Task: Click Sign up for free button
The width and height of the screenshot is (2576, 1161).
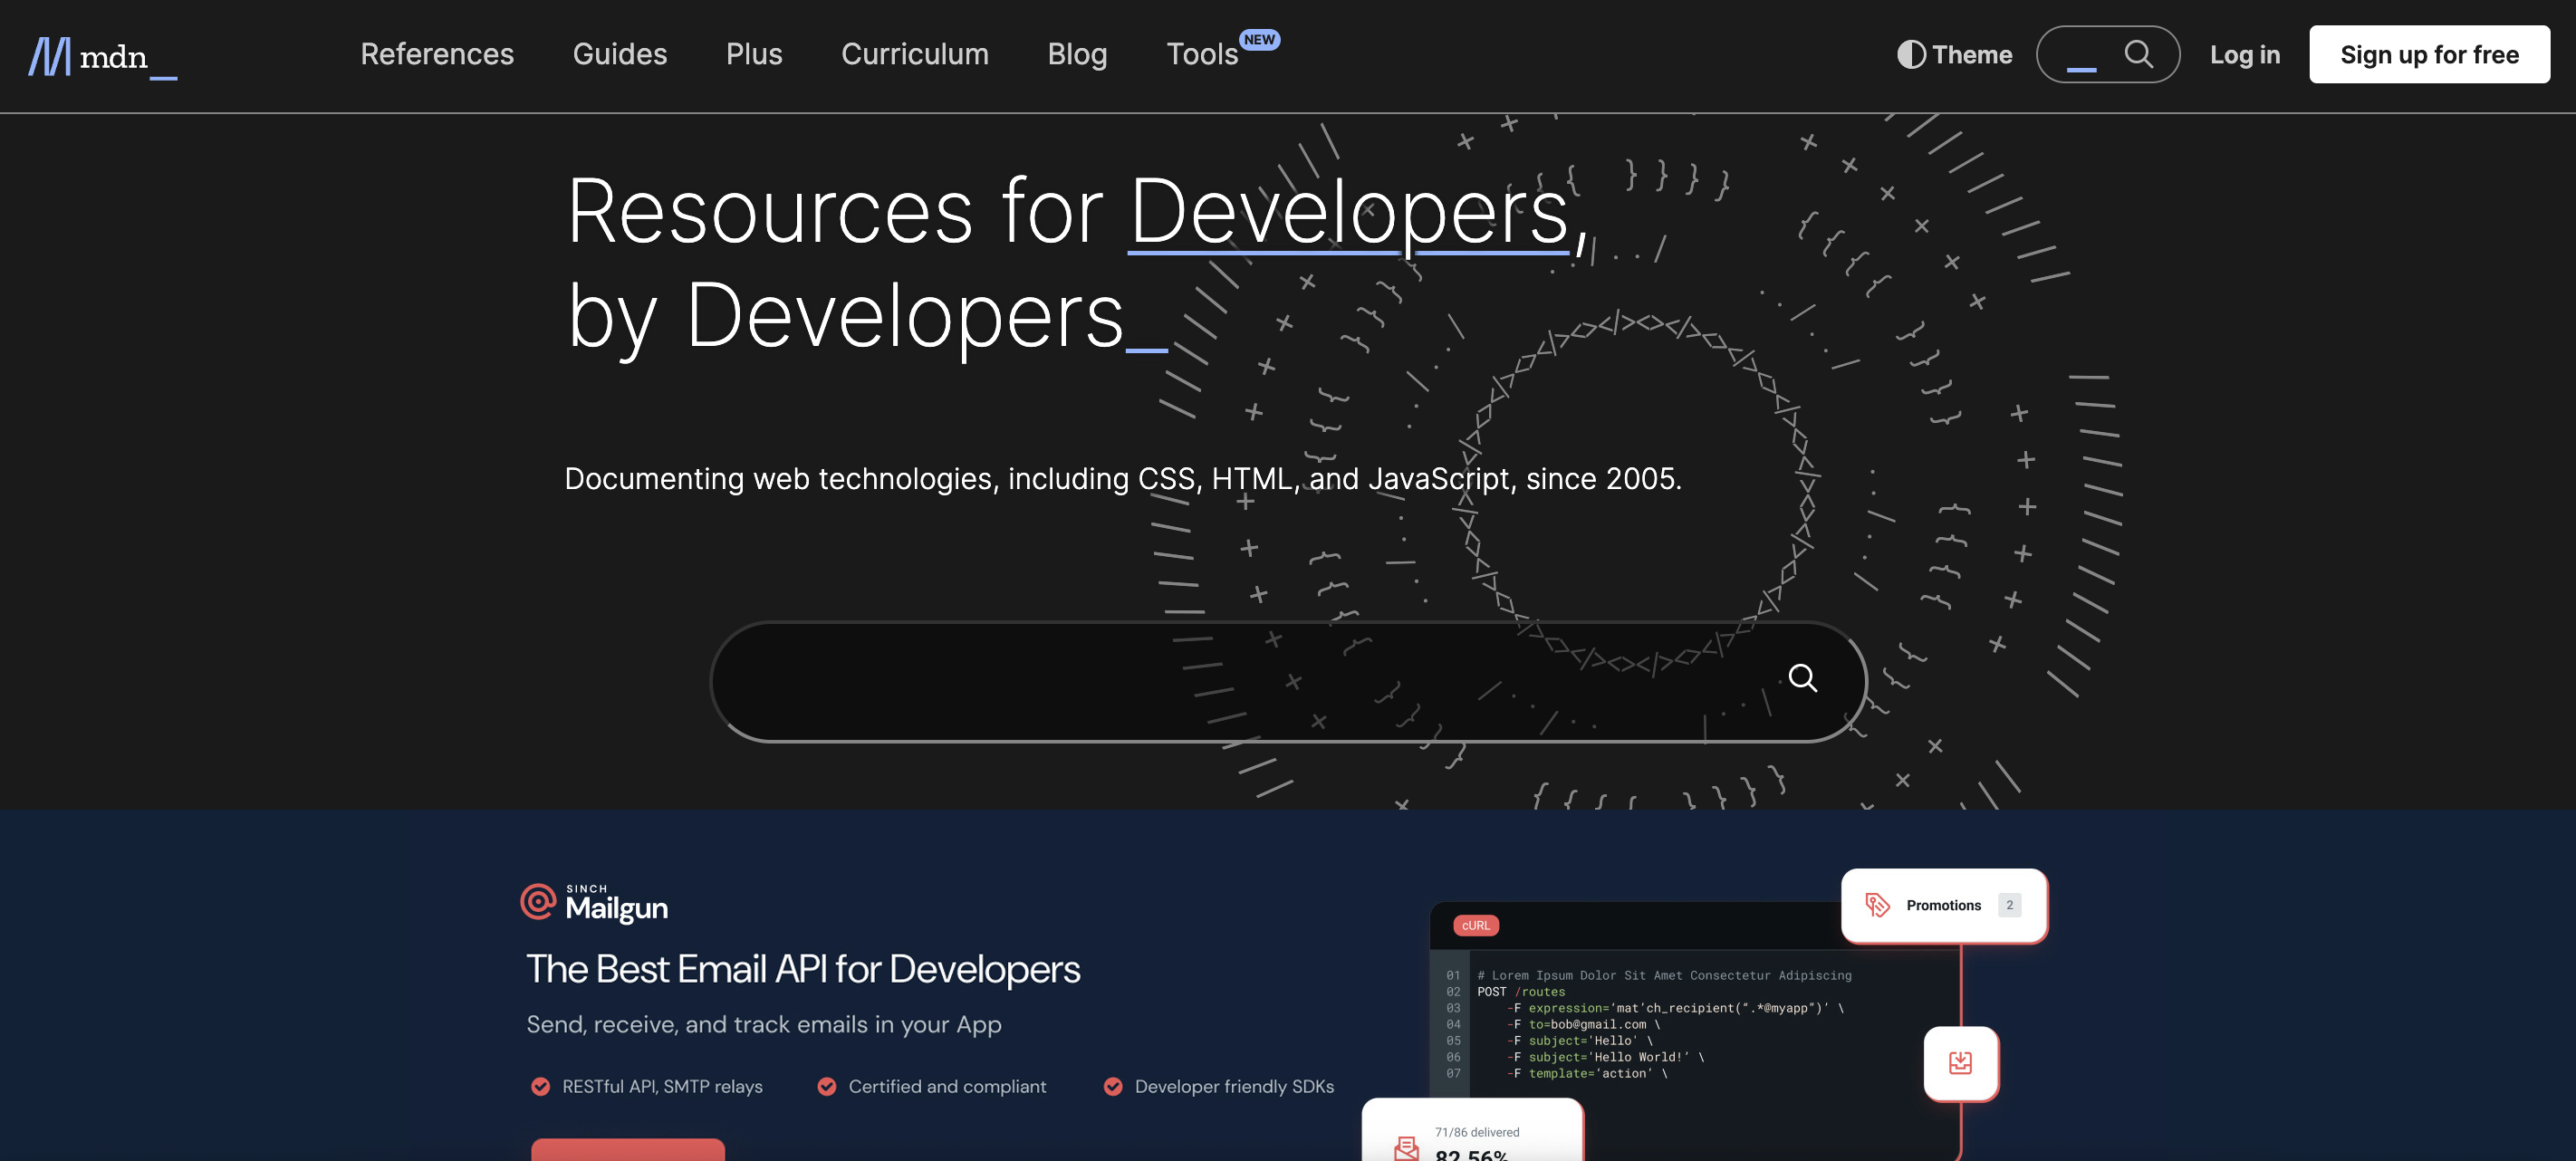Action: tap(2429, 55)
